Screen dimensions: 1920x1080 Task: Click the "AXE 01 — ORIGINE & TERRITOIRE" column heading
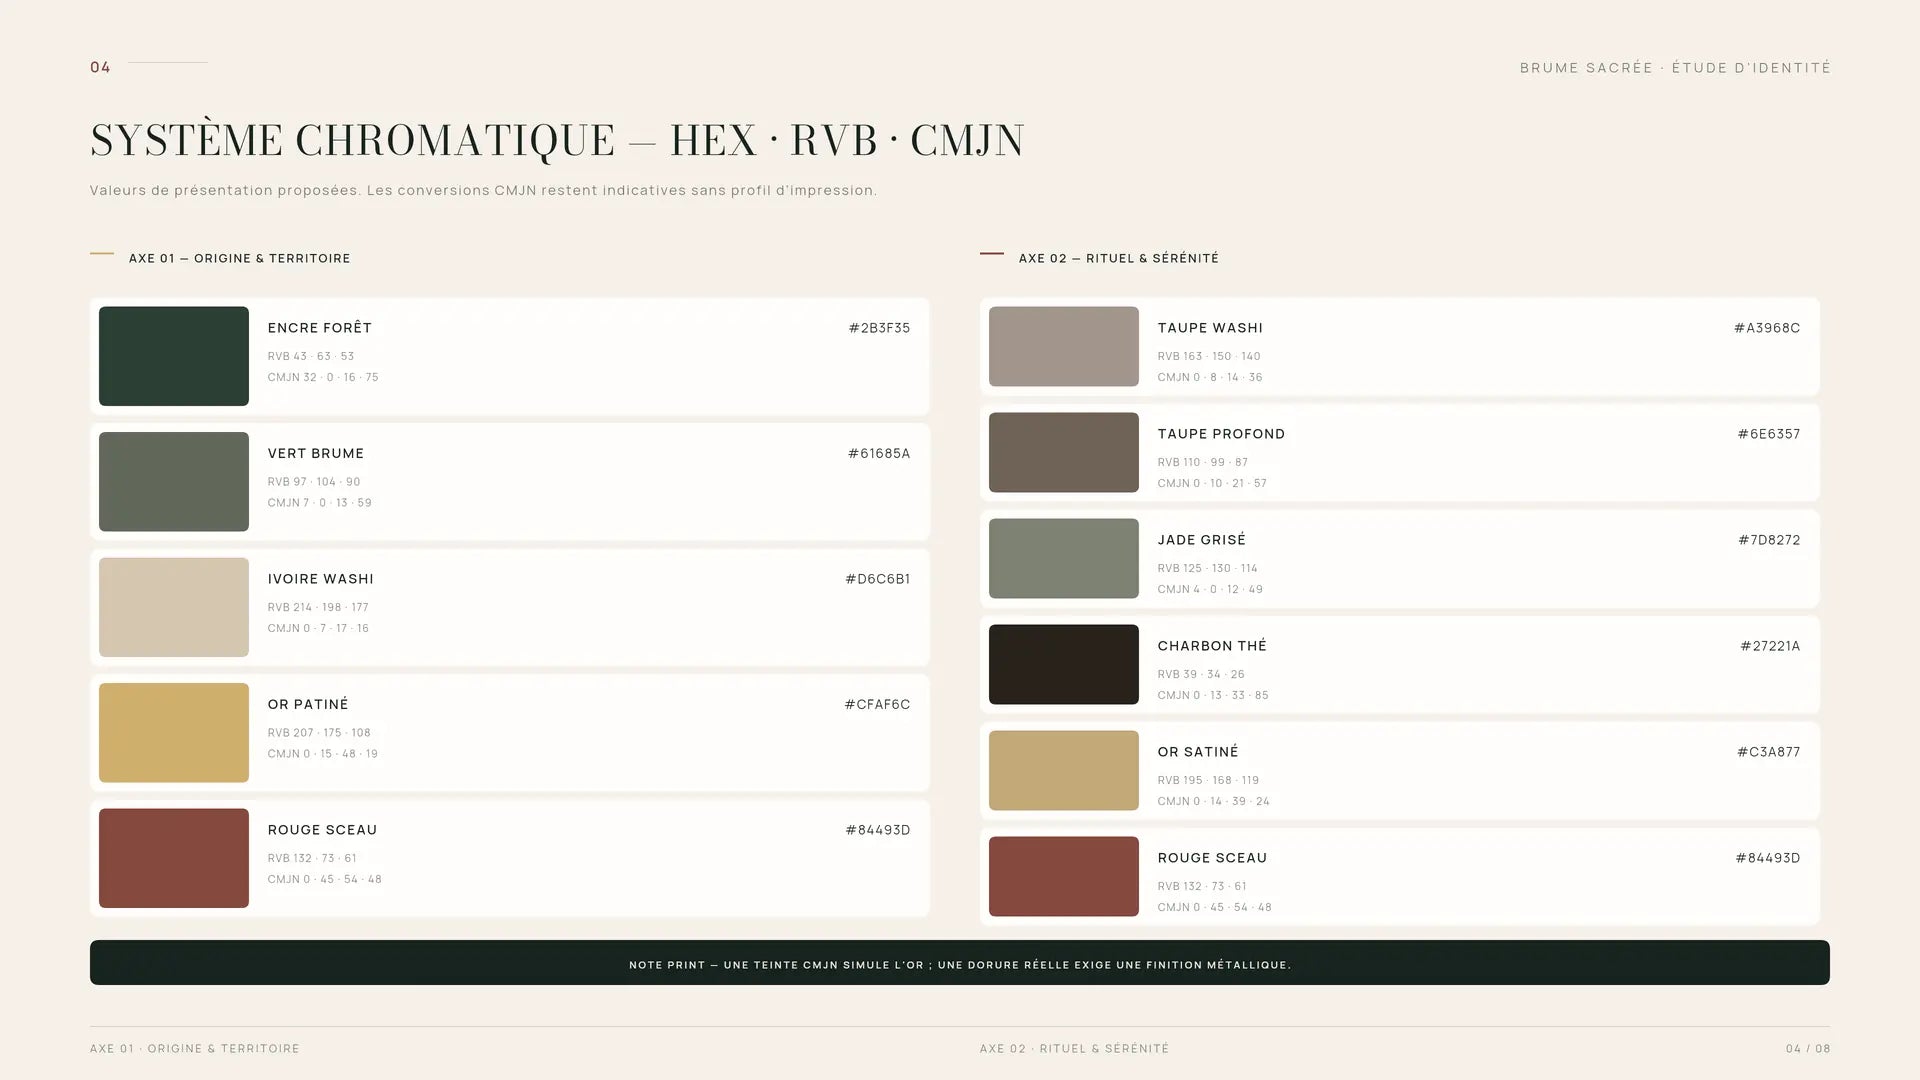click(x=240, y=258)
